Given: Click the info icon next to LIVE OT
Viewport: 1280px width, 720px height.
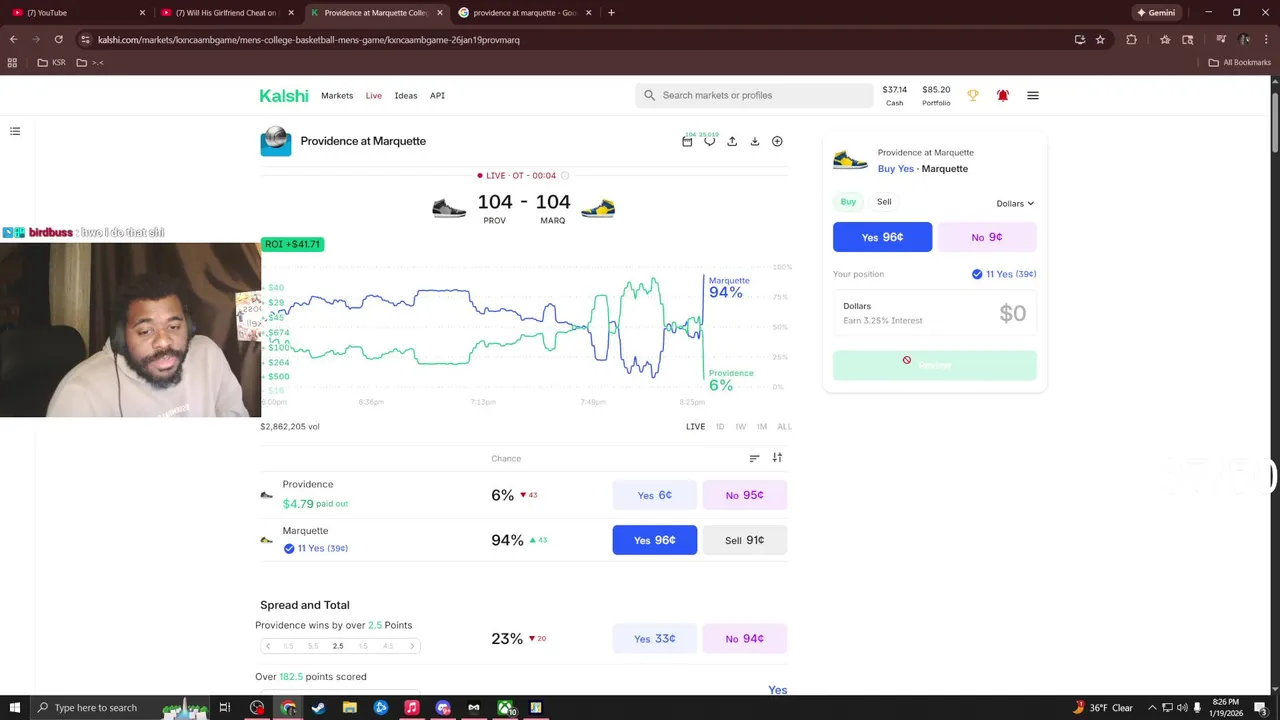Looking at the screenshot, I should [565, 176].
